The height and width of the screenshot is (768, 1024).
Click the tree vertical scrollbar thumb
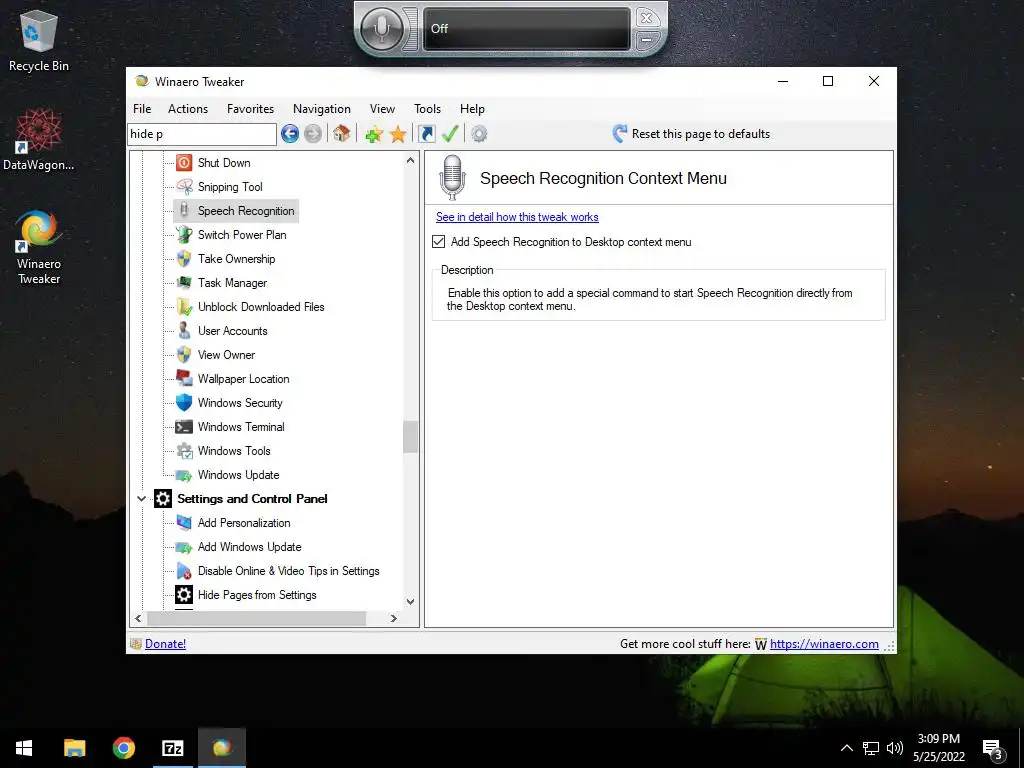(410, 437)
